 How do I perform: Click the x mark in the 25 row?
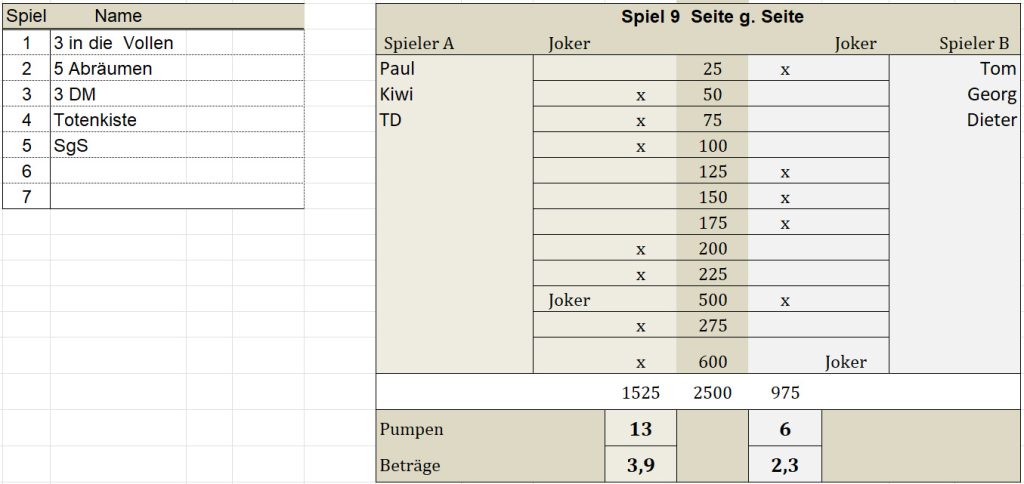(785, 70)
